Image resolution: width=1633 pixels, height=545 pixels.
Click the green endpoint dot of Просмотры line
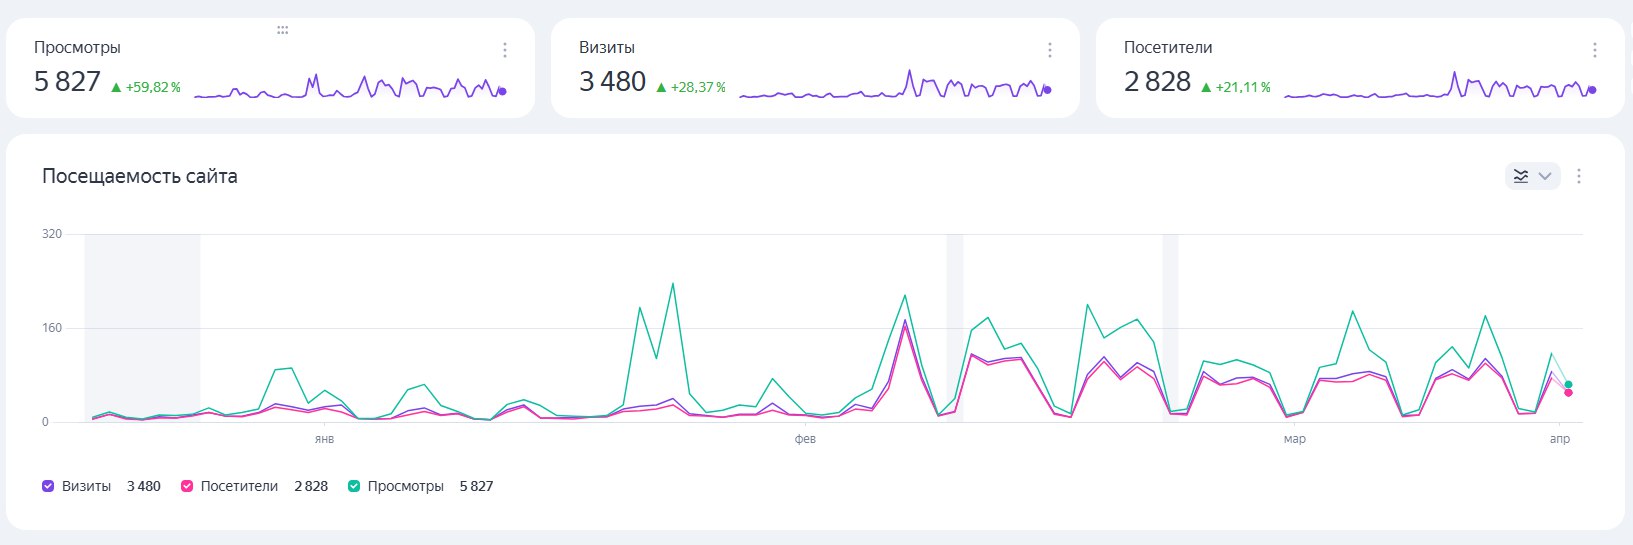(1568, 384)
